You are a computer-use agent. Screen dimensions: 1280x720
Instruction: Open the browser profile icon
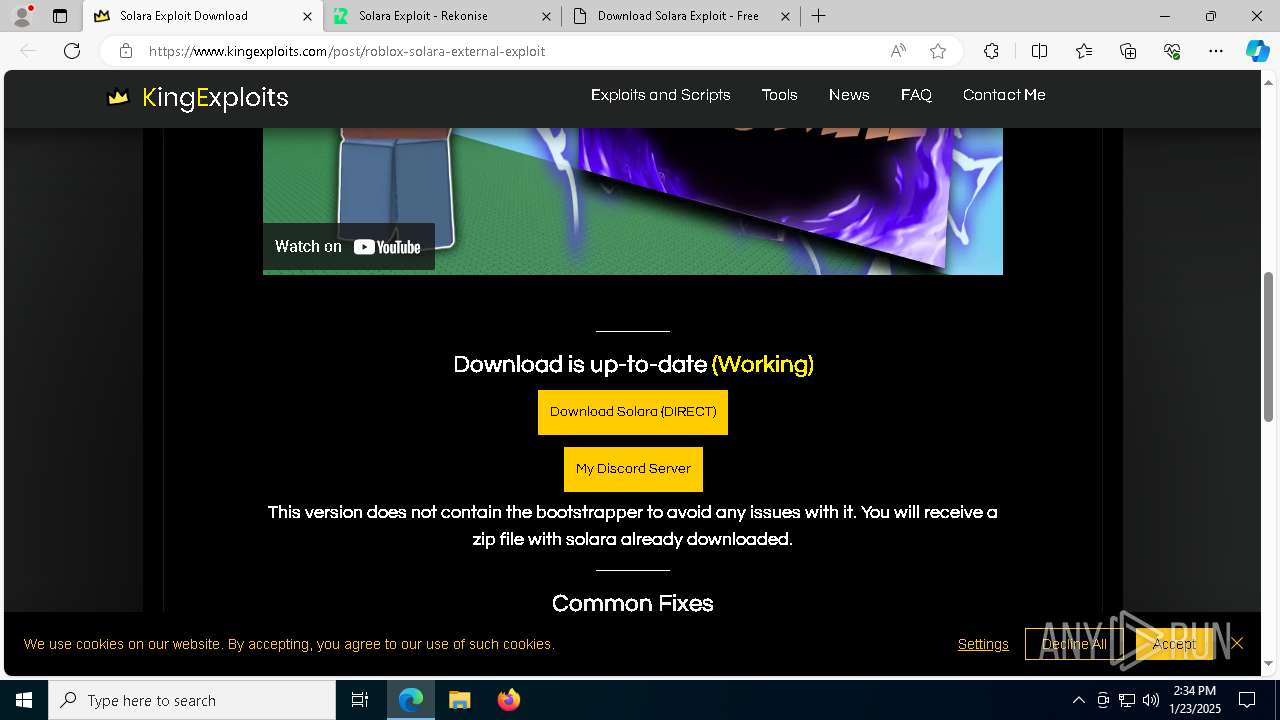click(22, 16)
